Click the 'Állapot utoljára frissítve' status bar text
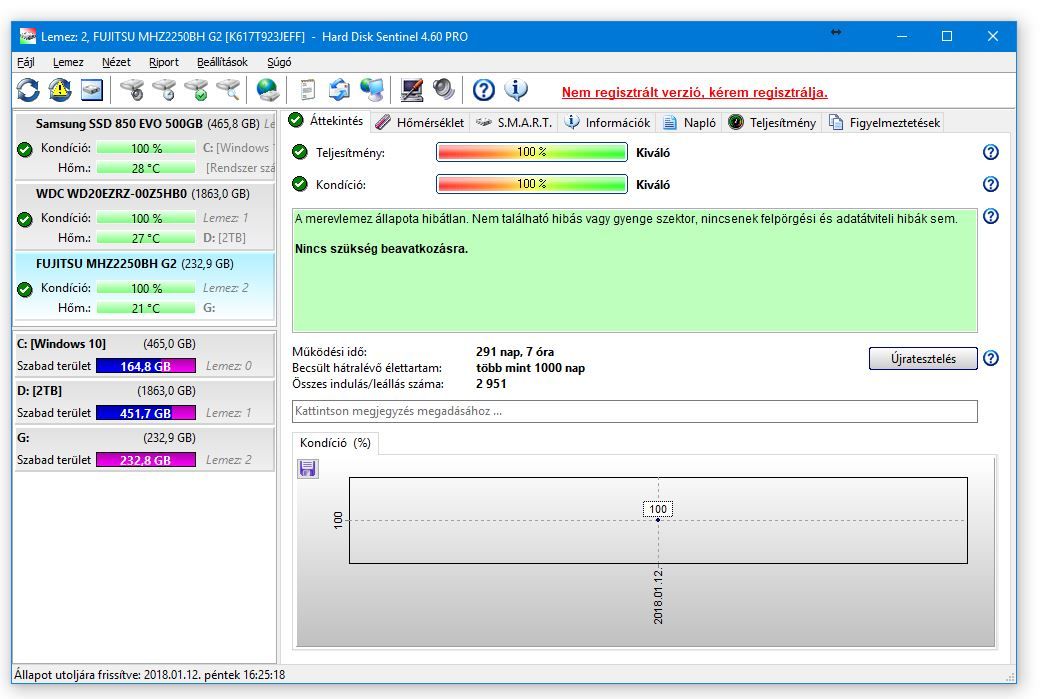Image resolution: width=1059 pixels, height=699 pixels. [150, 675]
